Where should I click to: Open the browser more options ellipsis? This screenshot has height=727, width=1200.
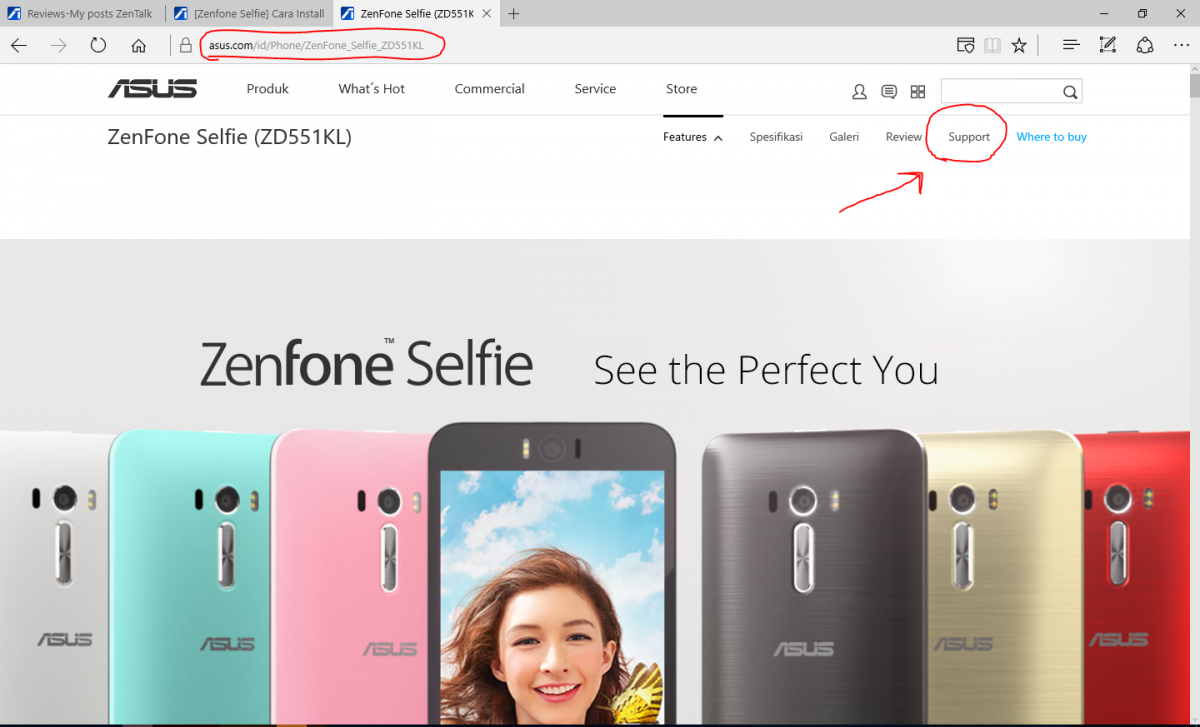(x=1181, y=45)
